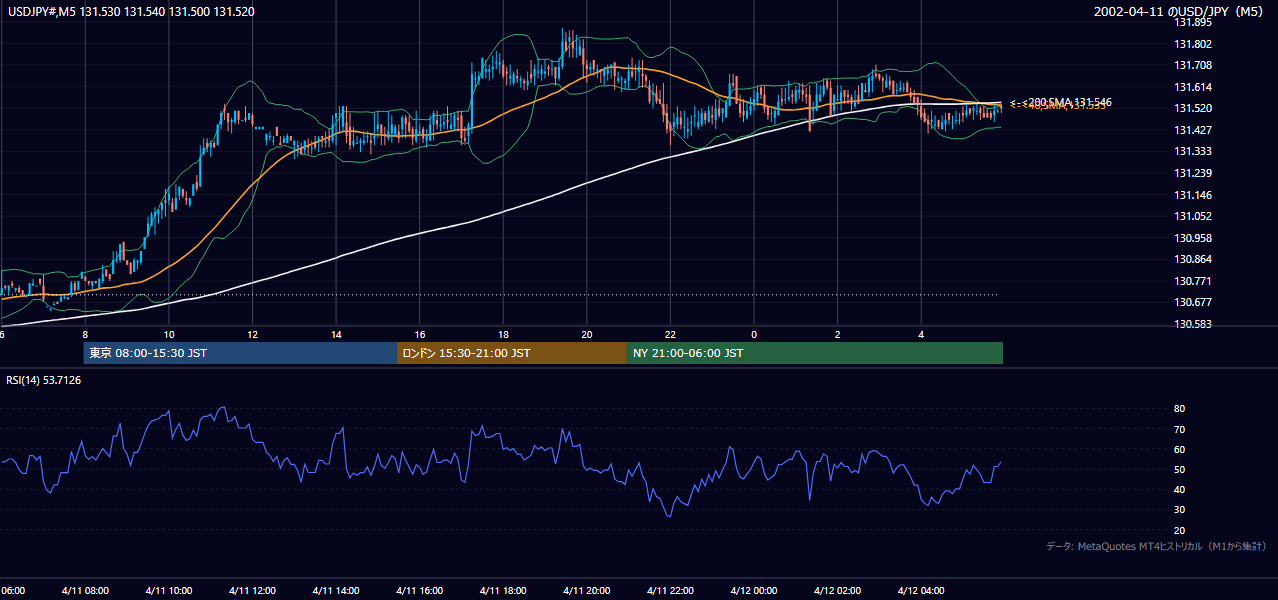
Task: Click the 4/12 02:00 bottom time label
Action: coord(837,591)
